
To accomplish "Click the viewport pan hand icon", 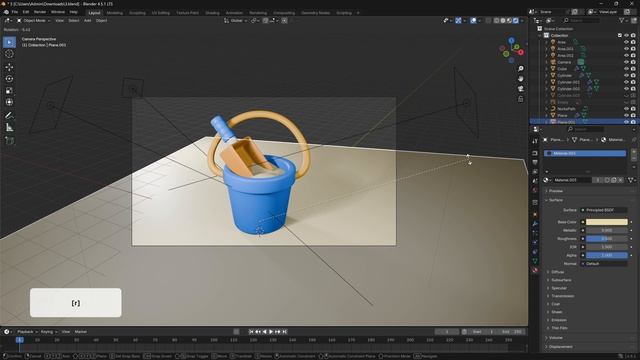I will (520, 78).
